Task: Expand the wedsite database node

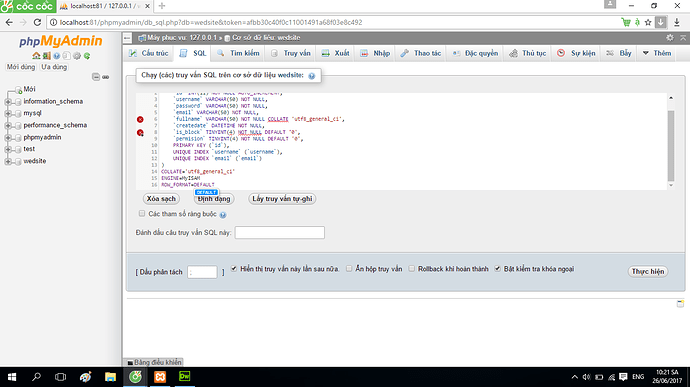Action: pos(8,161)
